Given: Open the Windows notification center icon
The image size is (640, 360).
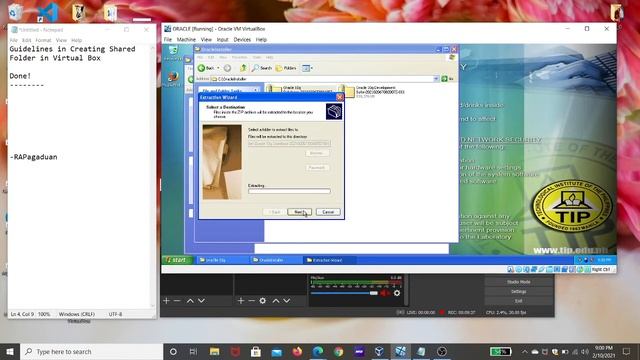Looking at the screenshot, I should pyautogui.click(x=627, y=351).
